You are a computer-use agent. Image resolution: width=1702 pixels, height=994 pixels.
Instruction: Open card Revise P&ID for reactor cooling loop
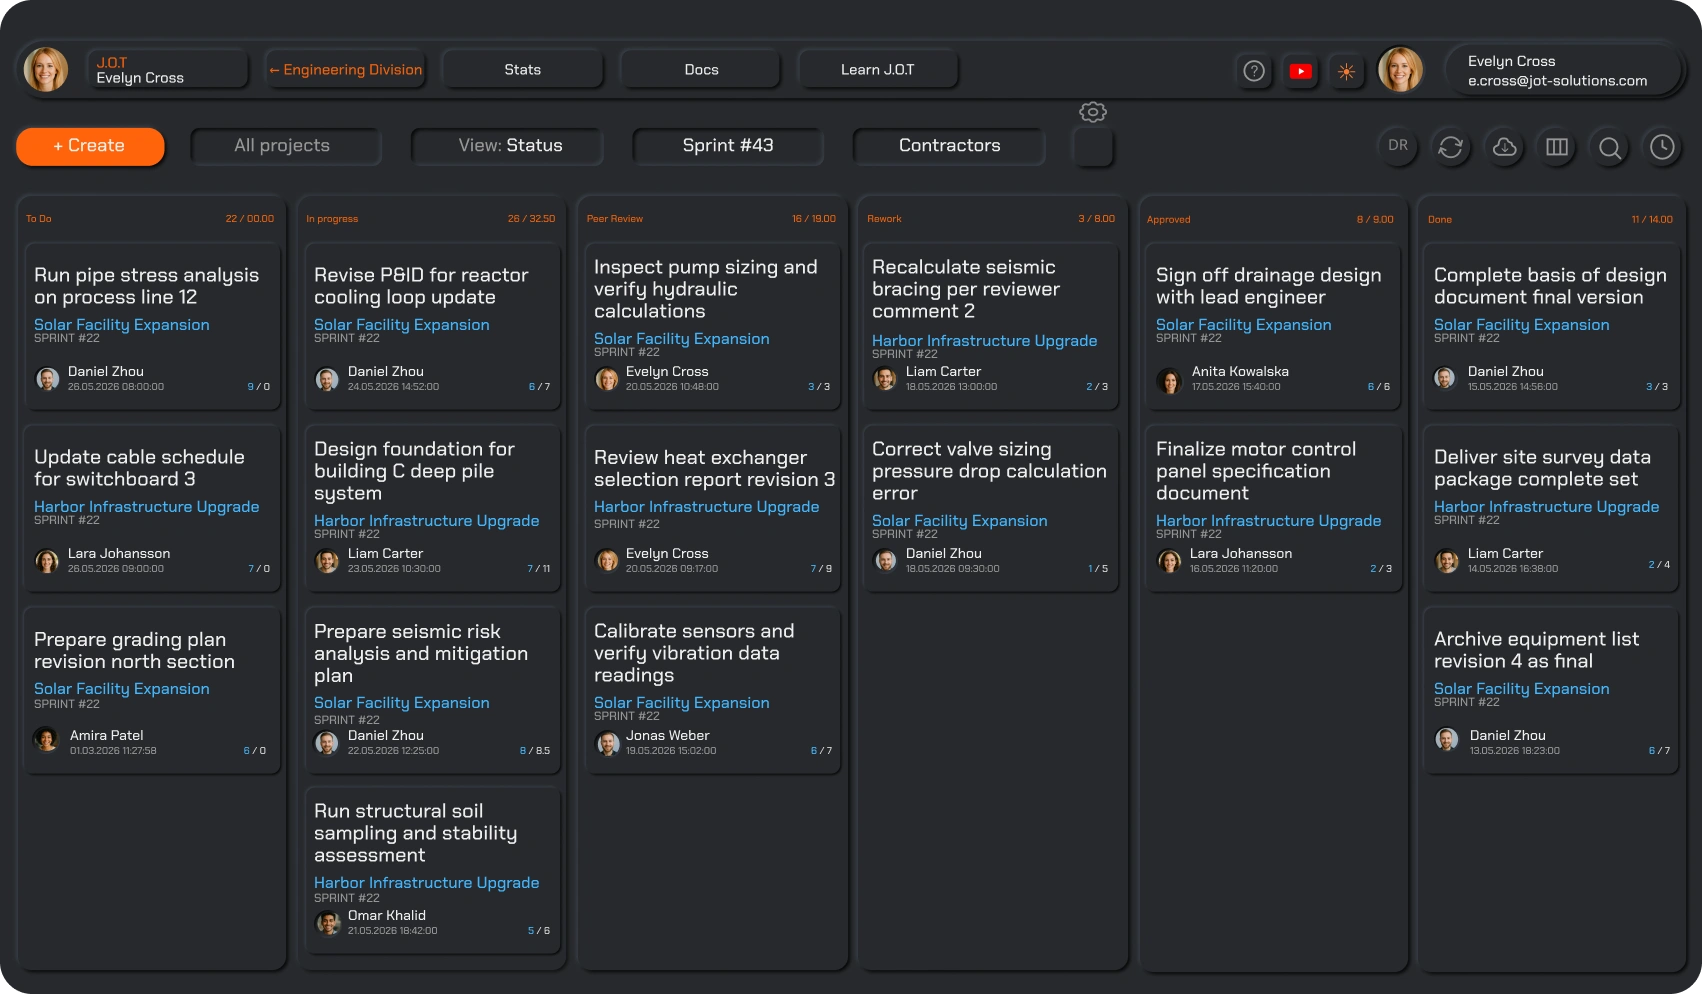pyautogui.click(x=432, y=326)
